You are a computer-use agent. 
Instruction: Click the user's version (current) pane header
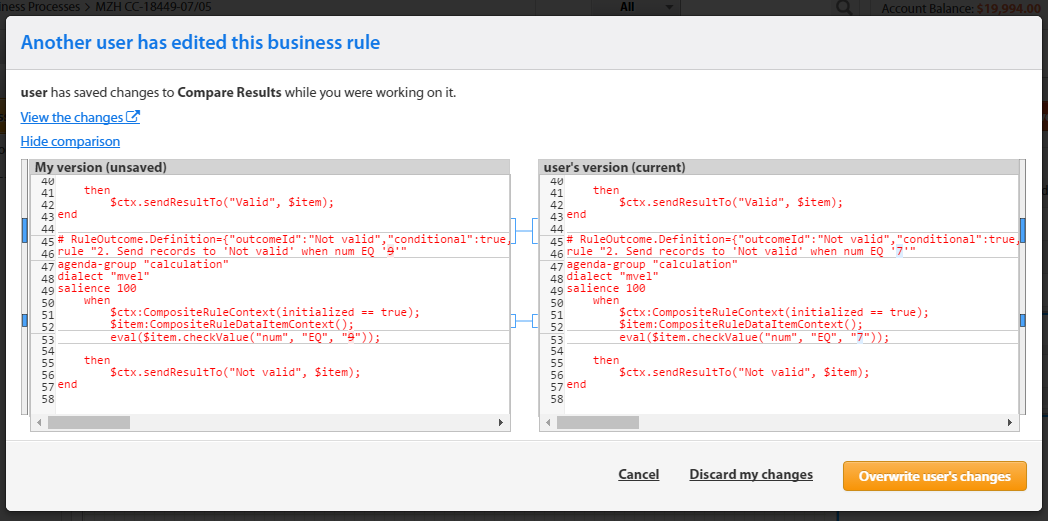(x=779, y=167)
